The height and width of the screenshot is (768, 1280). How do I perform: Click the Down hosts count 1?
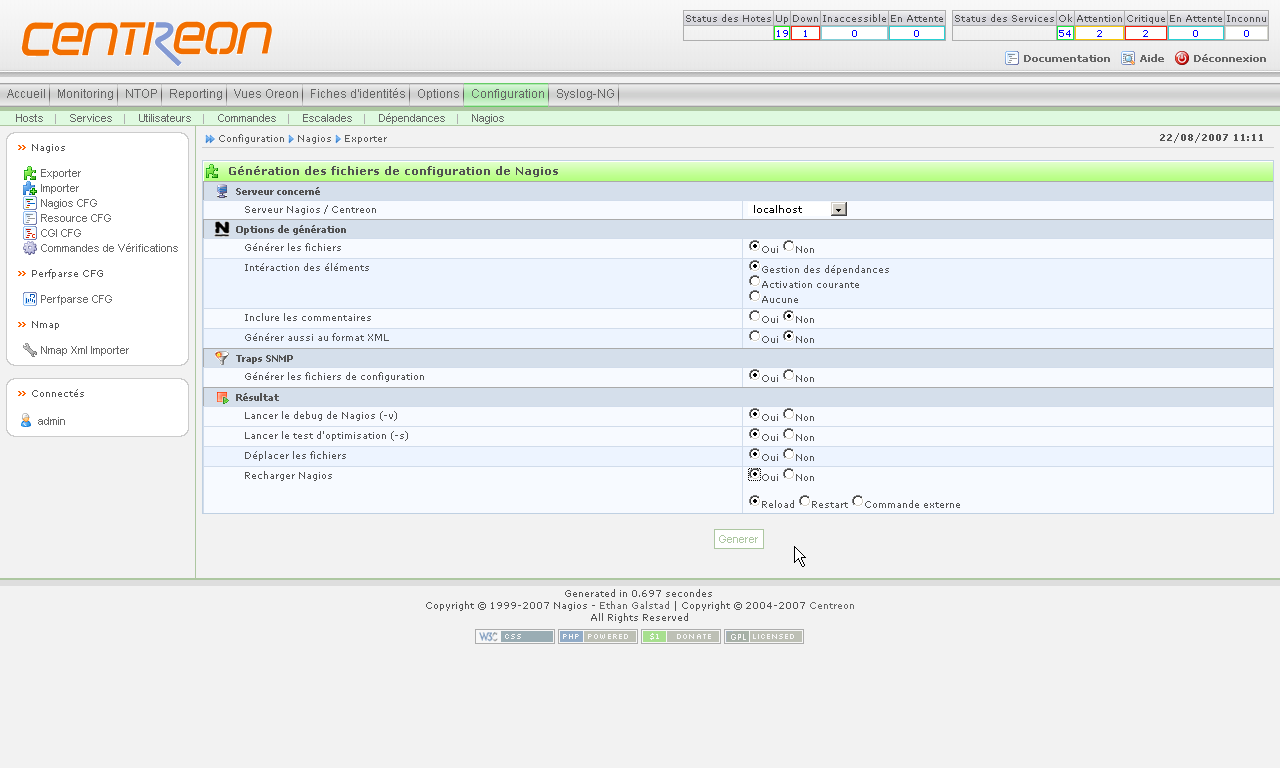[x=805, y=33]
